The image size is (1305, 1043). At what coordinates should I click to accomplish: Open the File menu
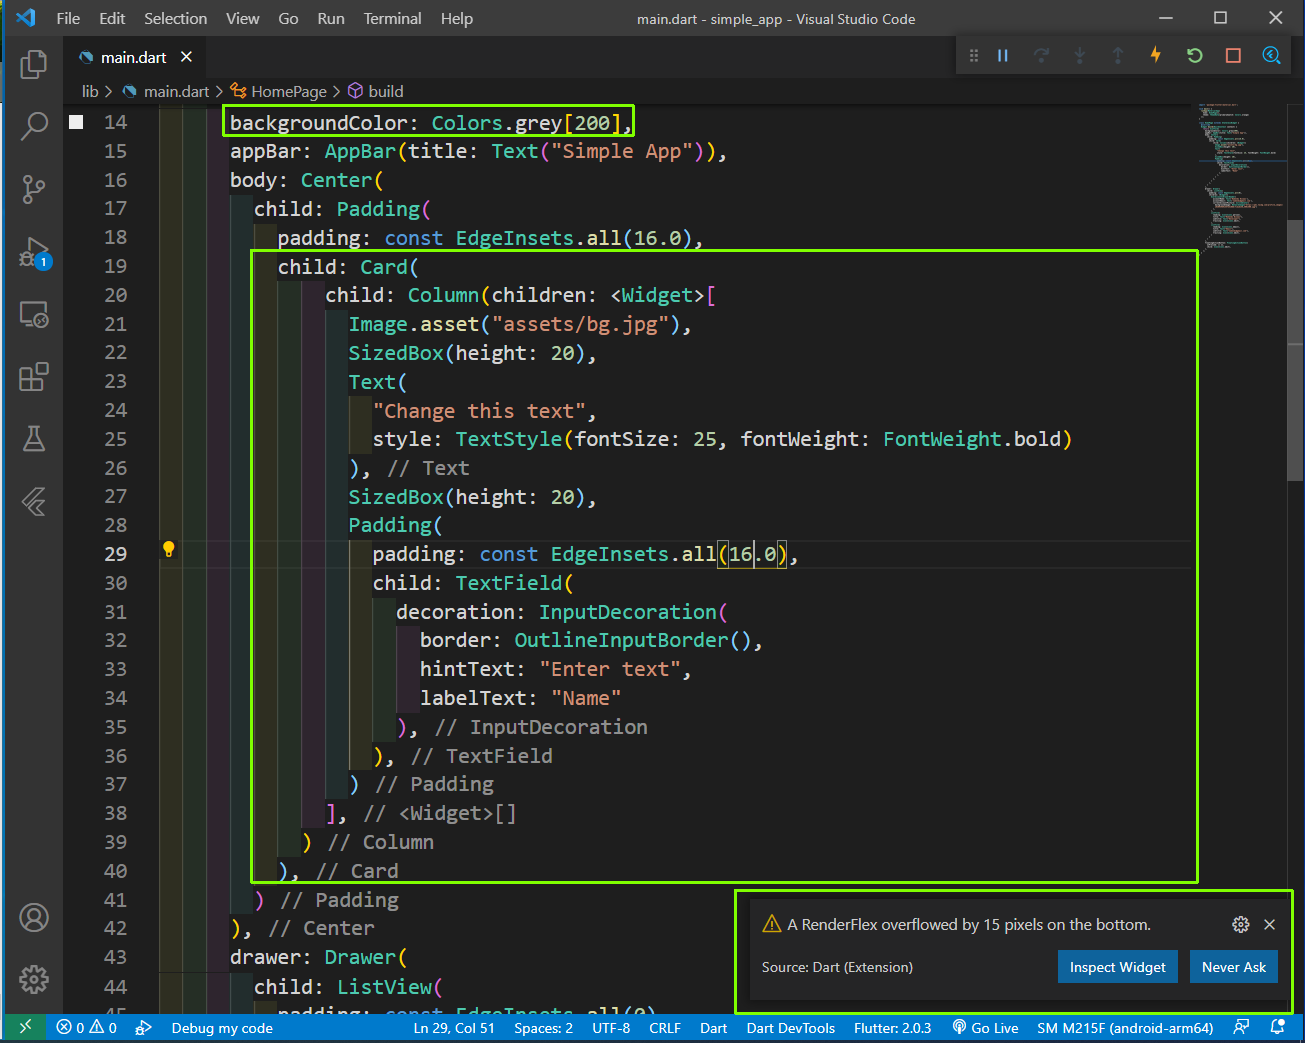click(x=68, y=18)
